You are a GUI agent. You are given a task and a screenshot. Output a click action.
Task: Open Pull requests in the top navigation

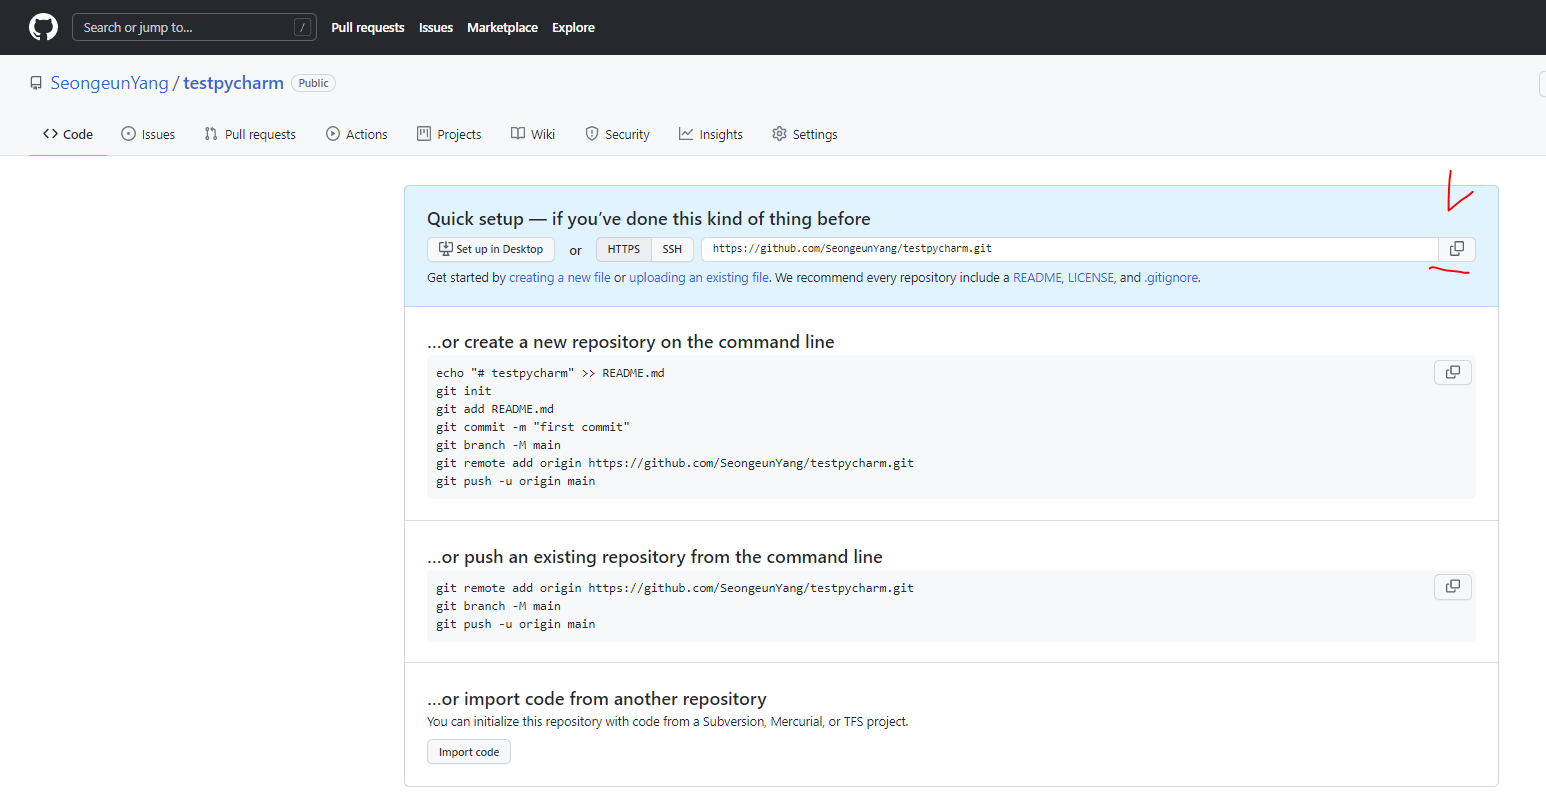click(368, 27)
